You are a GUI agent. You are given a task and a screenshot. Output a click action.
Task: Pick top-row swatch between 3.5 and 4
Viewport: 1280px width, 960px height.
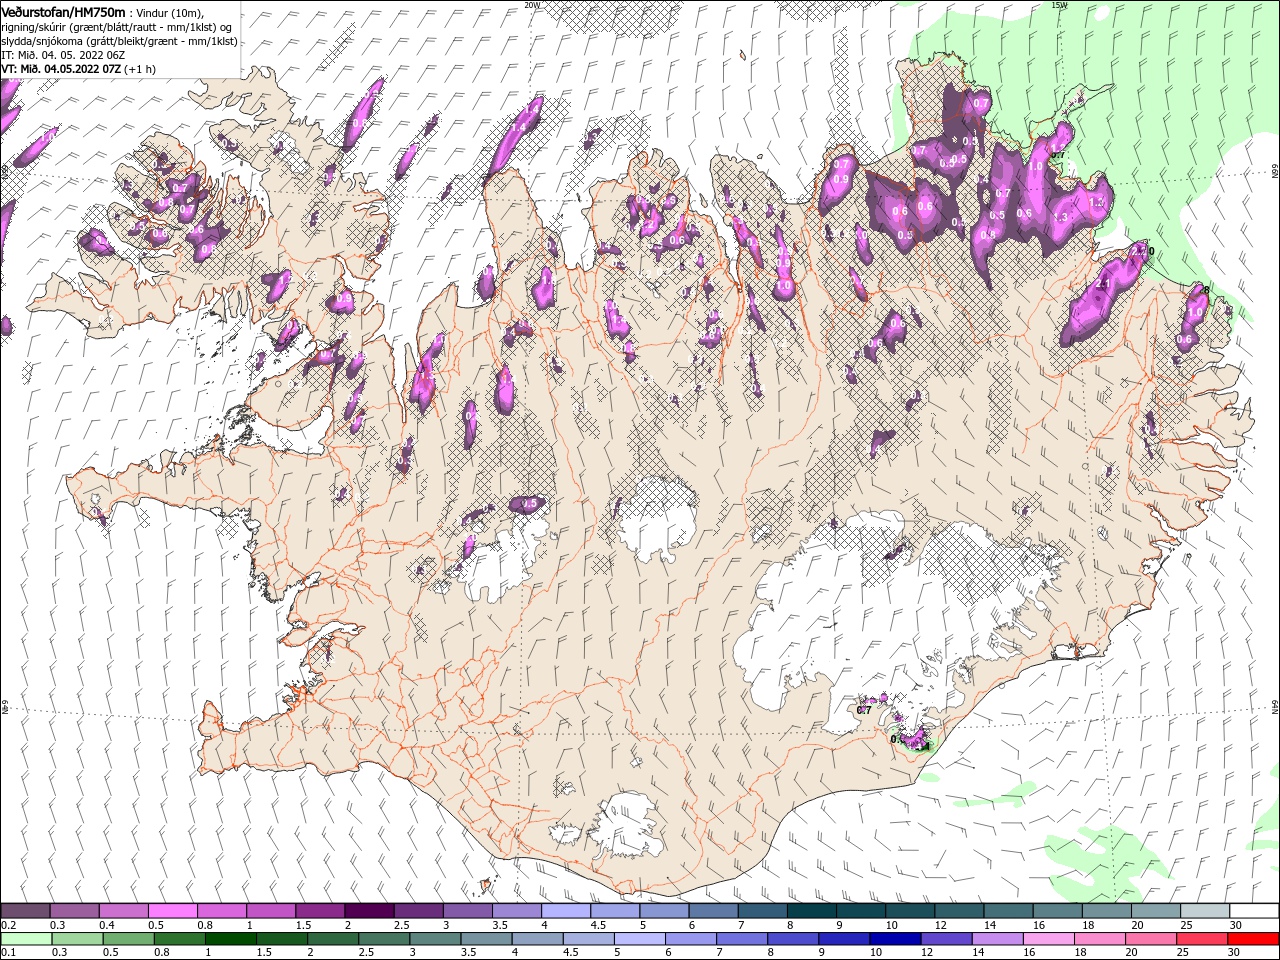[517, 910]
